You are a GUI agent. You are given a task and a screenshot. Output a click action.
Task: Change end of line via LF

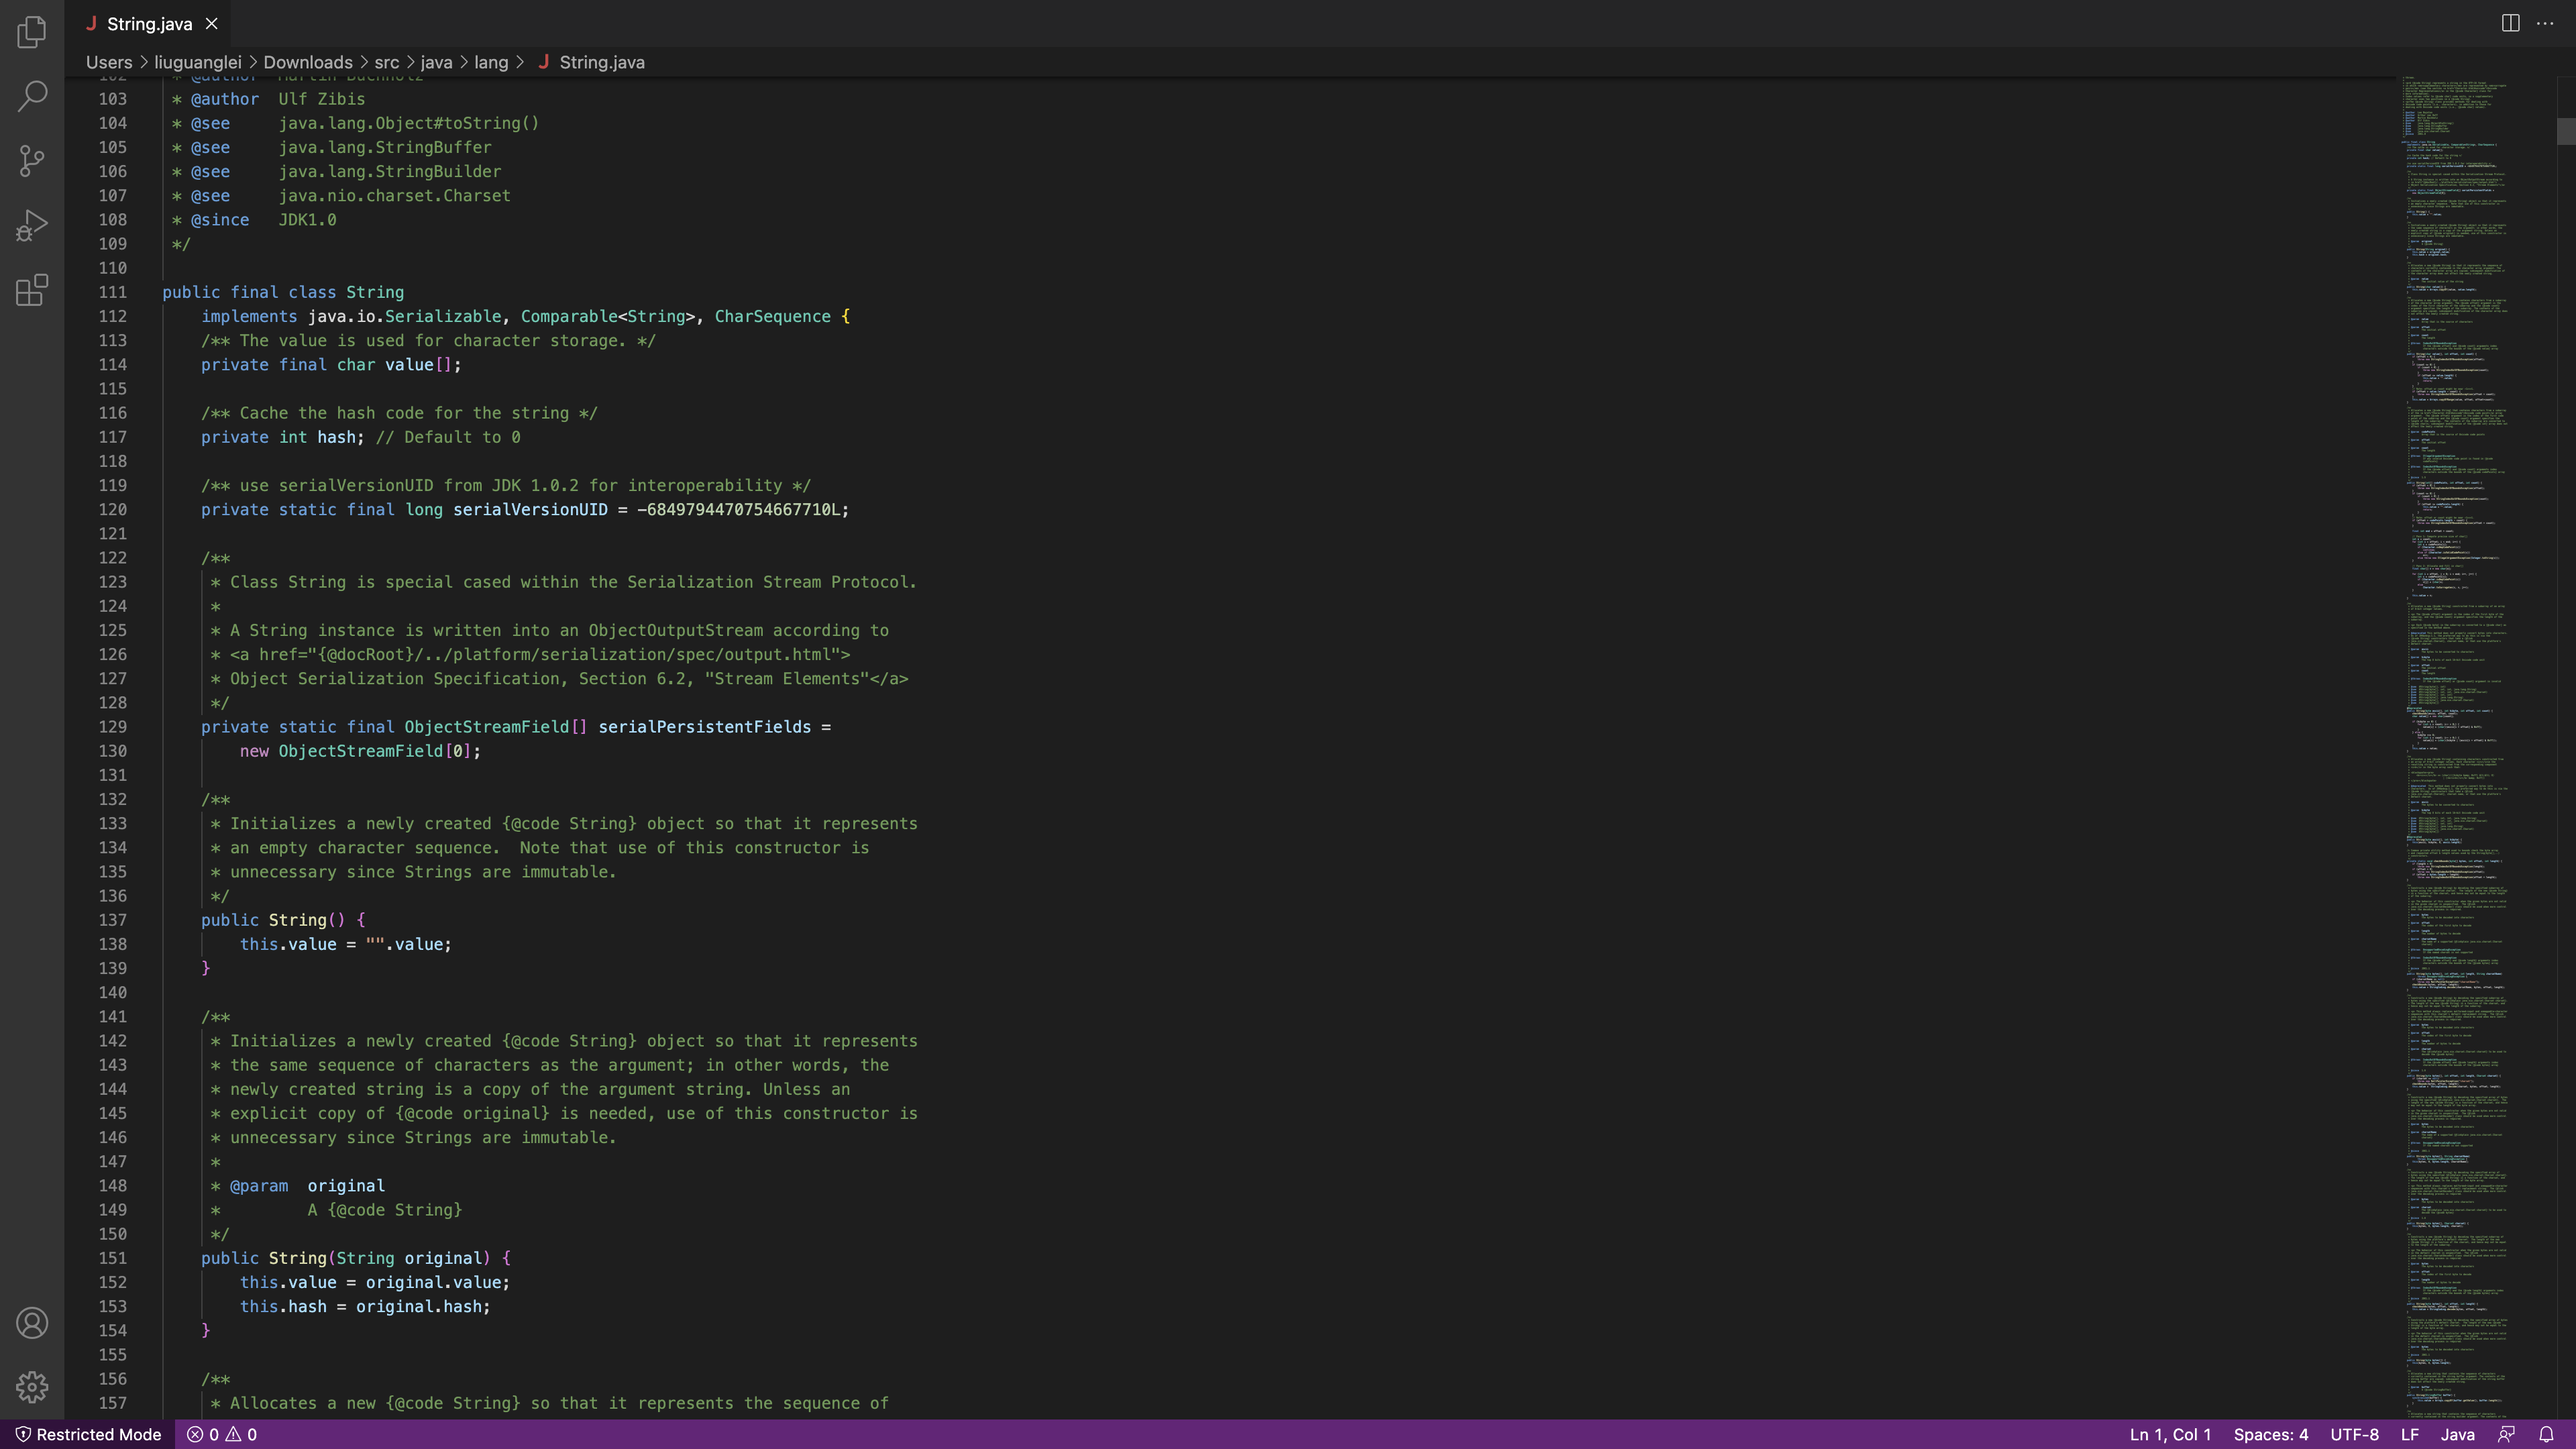[2410, 1434]
